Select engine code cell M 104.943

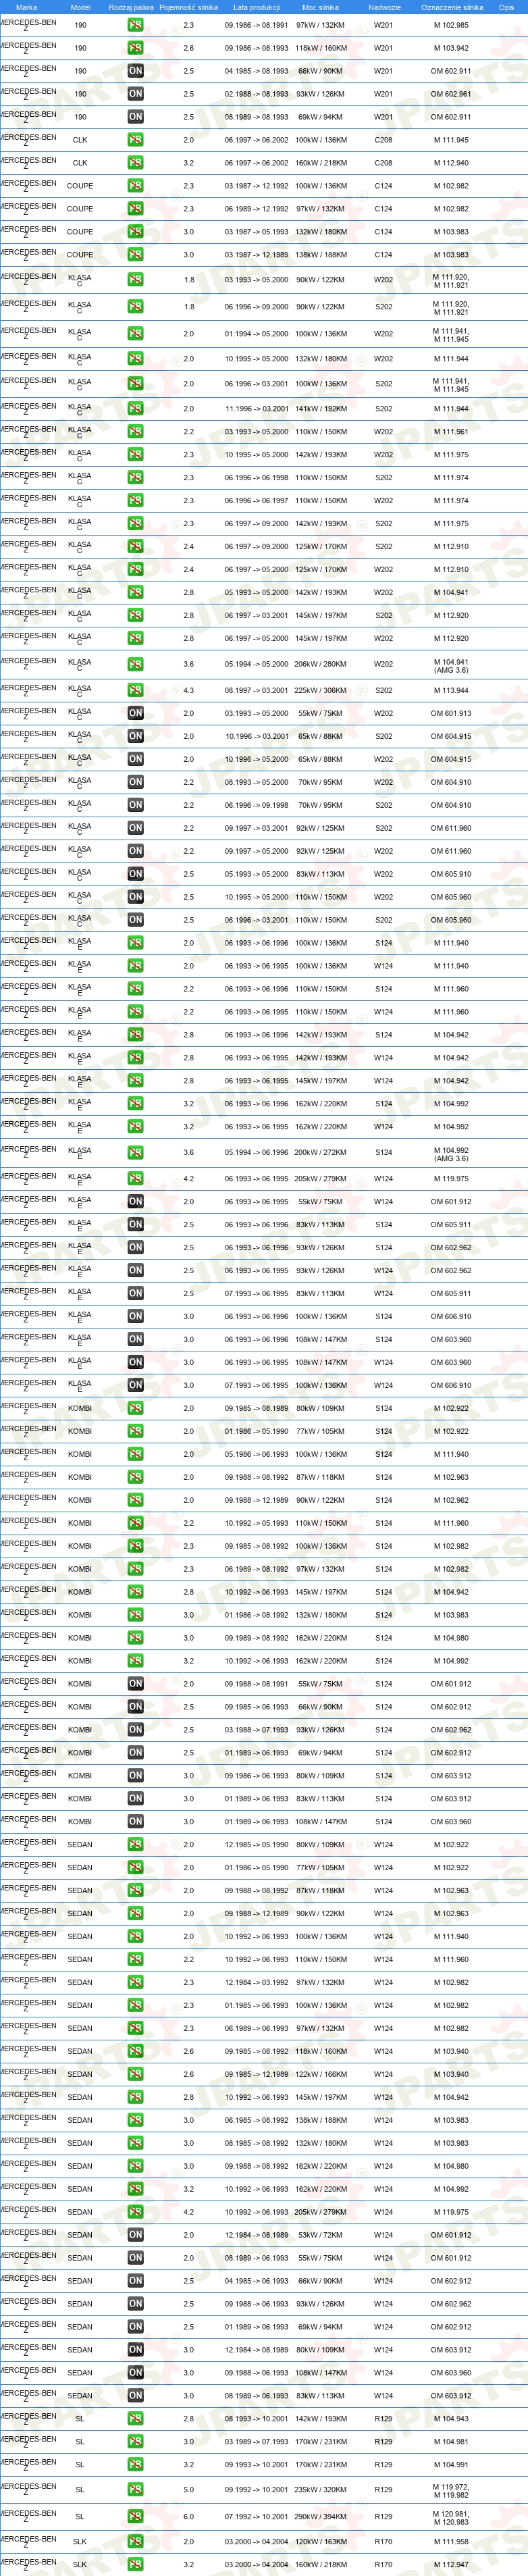point(451,2418)
